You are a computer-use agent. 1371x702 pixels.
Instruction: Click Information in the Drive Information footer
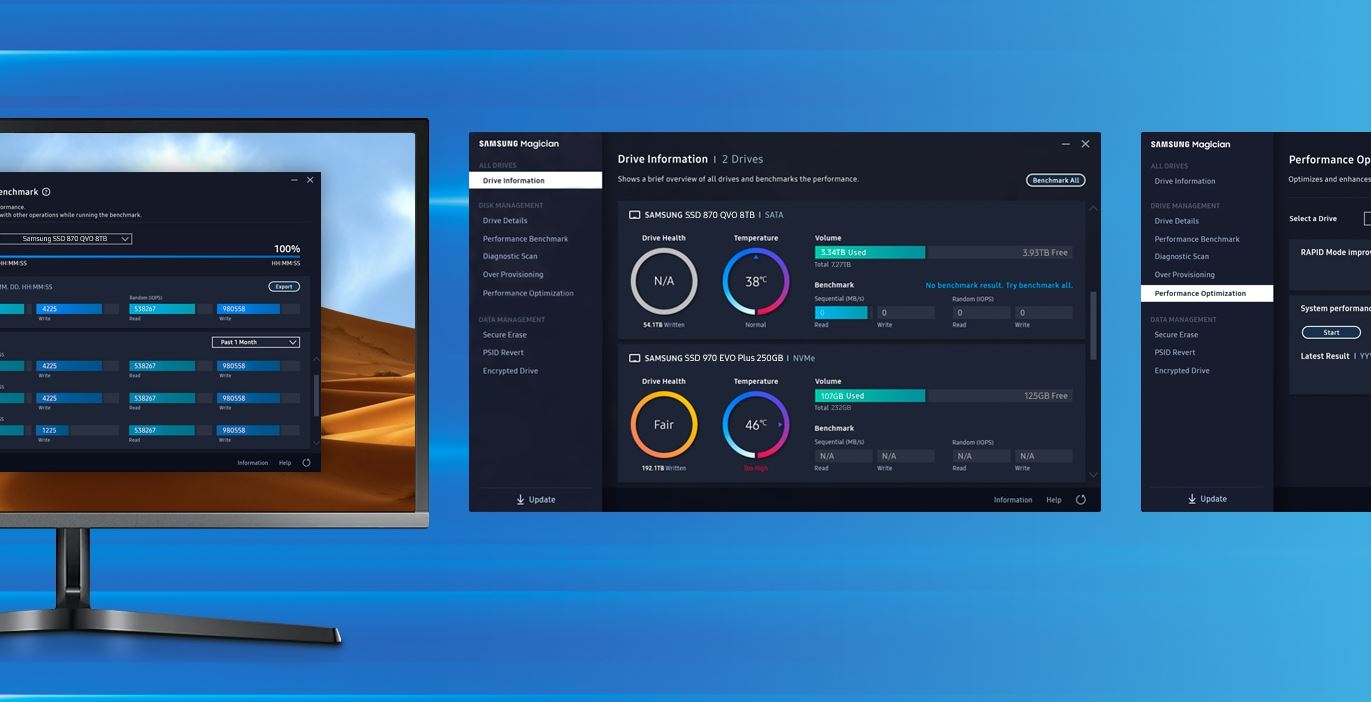[1013, 500]
